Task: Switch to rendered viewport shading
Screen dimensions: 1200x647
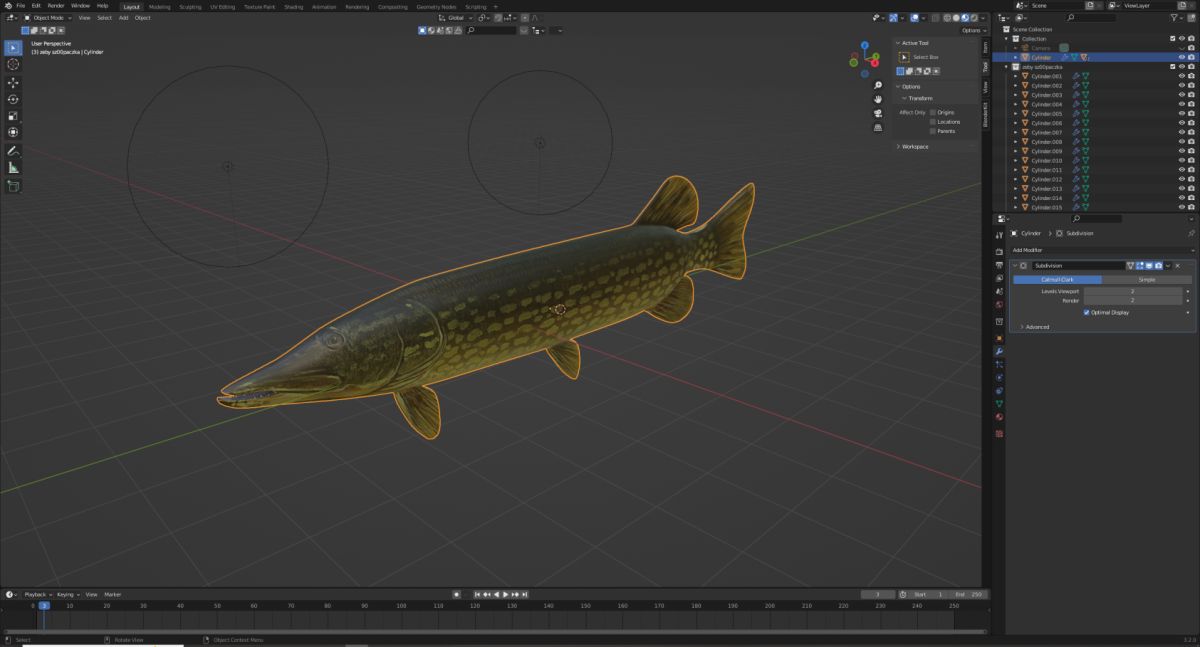Action: (x=973, y=17)
